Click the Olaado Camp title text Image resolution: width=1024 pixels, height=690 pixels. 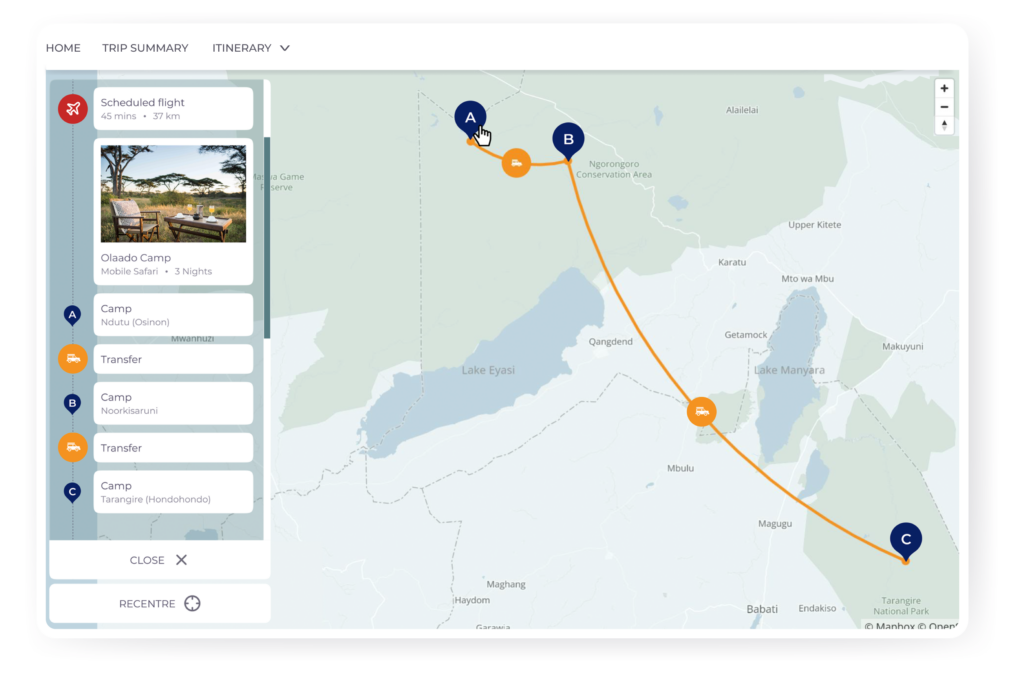pyautogui.click(x=136, y=258)
